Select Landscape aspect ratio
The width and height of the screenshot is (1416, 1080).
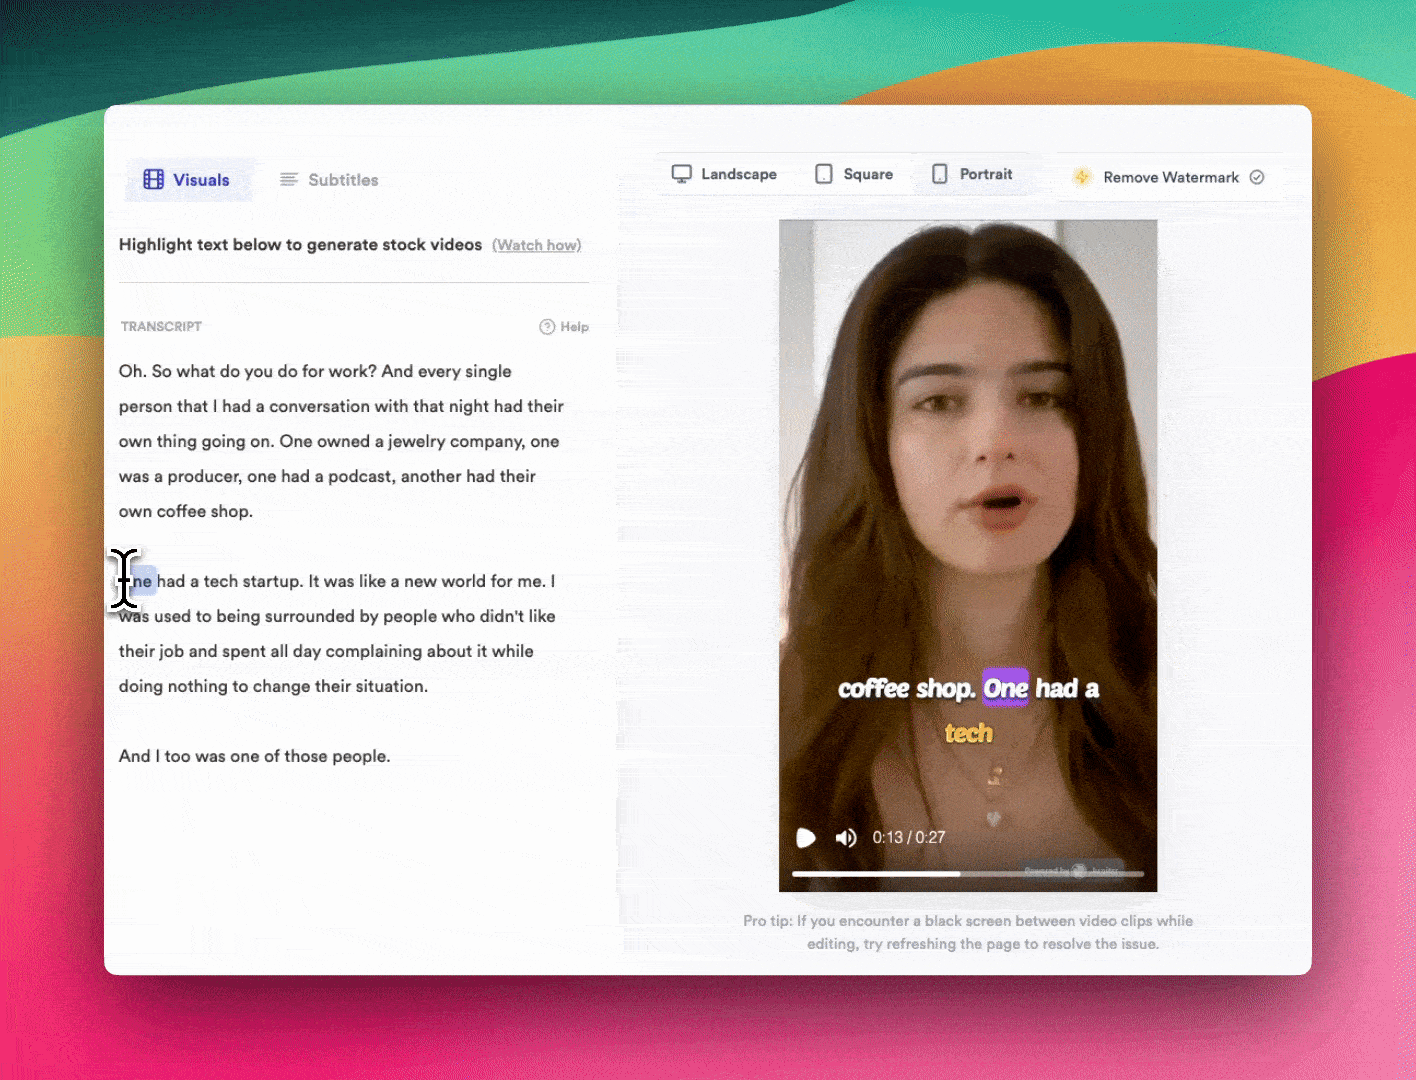(724, 174)
